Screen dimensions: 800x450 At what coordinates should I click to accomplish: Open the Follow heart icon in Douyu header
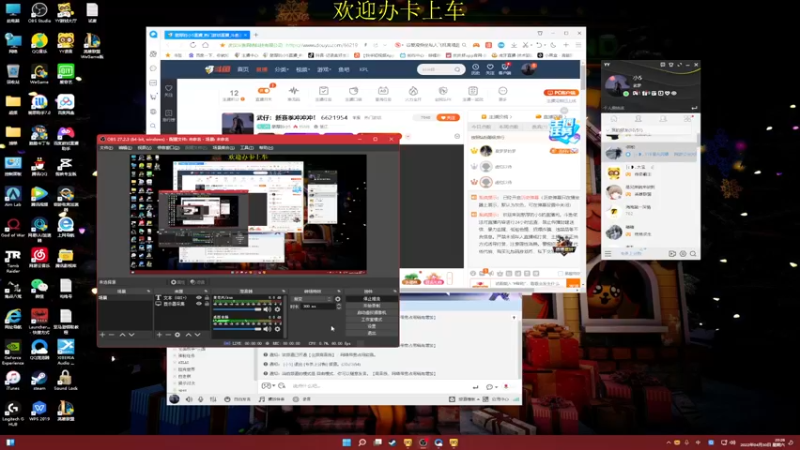(490, 69)
